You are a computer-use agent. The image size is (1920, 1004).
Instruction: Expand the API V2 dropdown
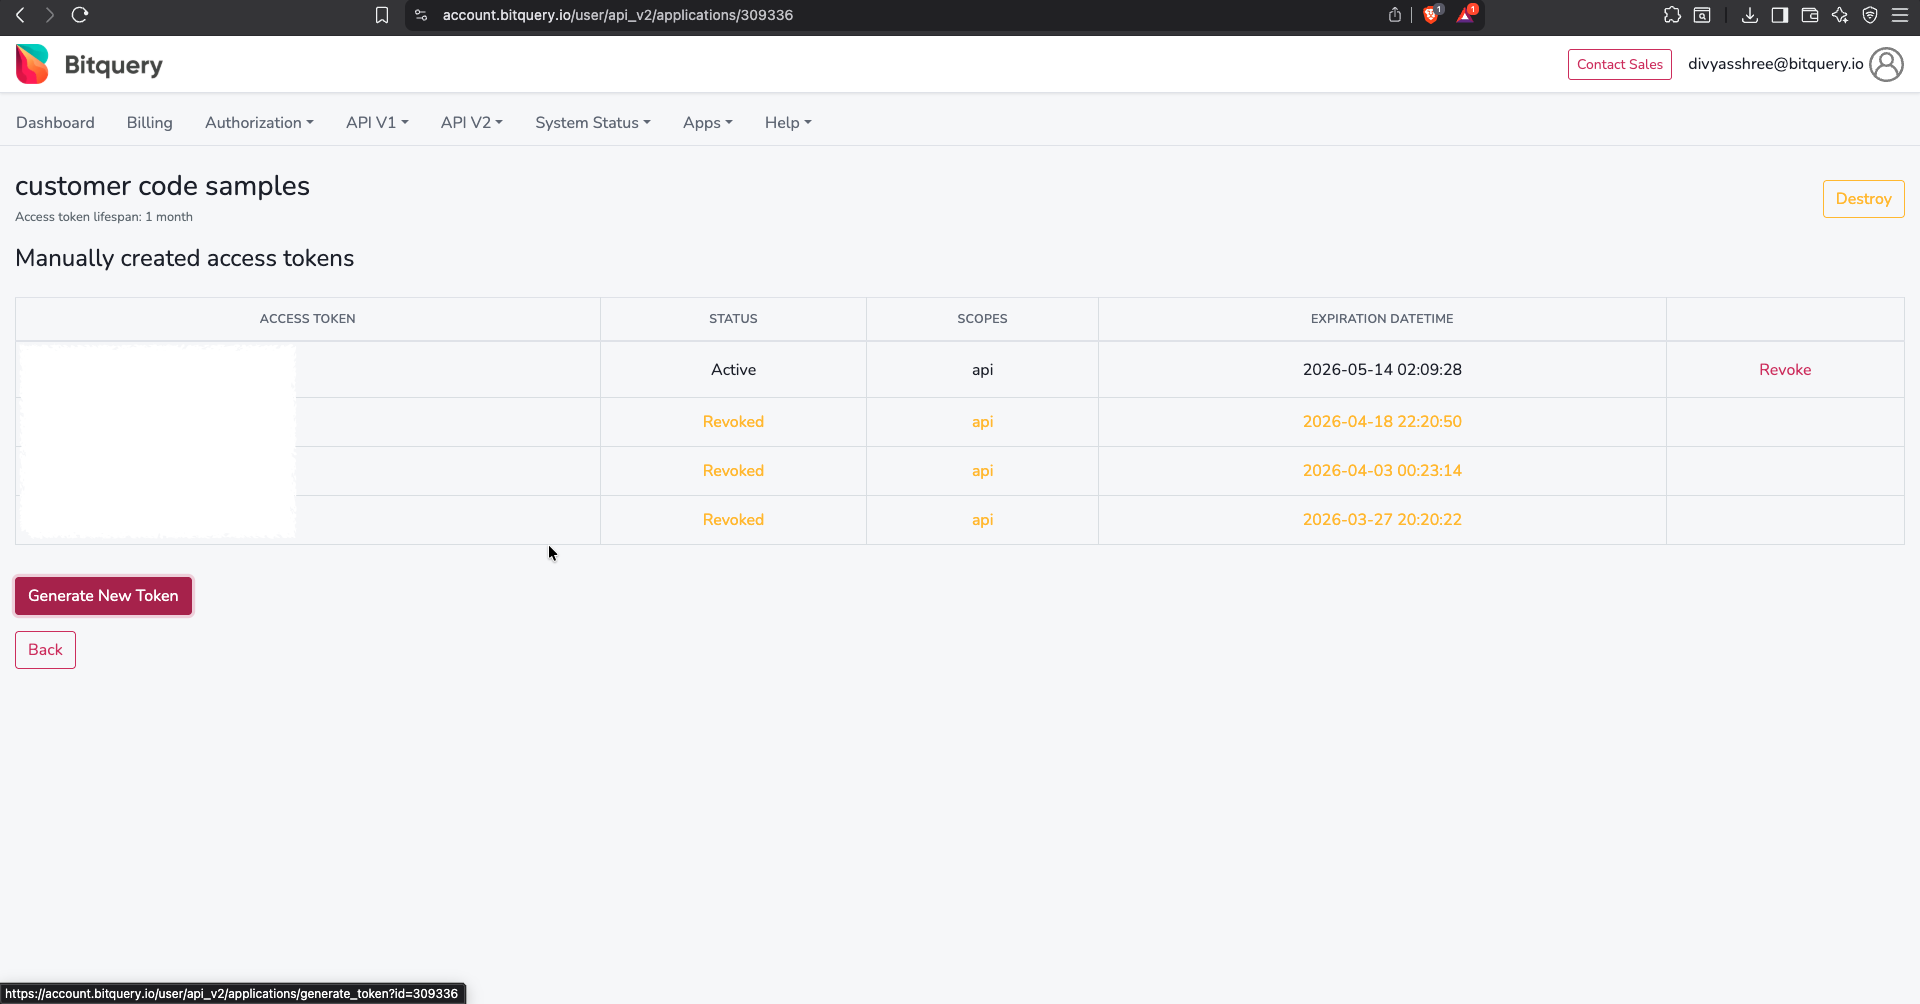click(472, 122)
